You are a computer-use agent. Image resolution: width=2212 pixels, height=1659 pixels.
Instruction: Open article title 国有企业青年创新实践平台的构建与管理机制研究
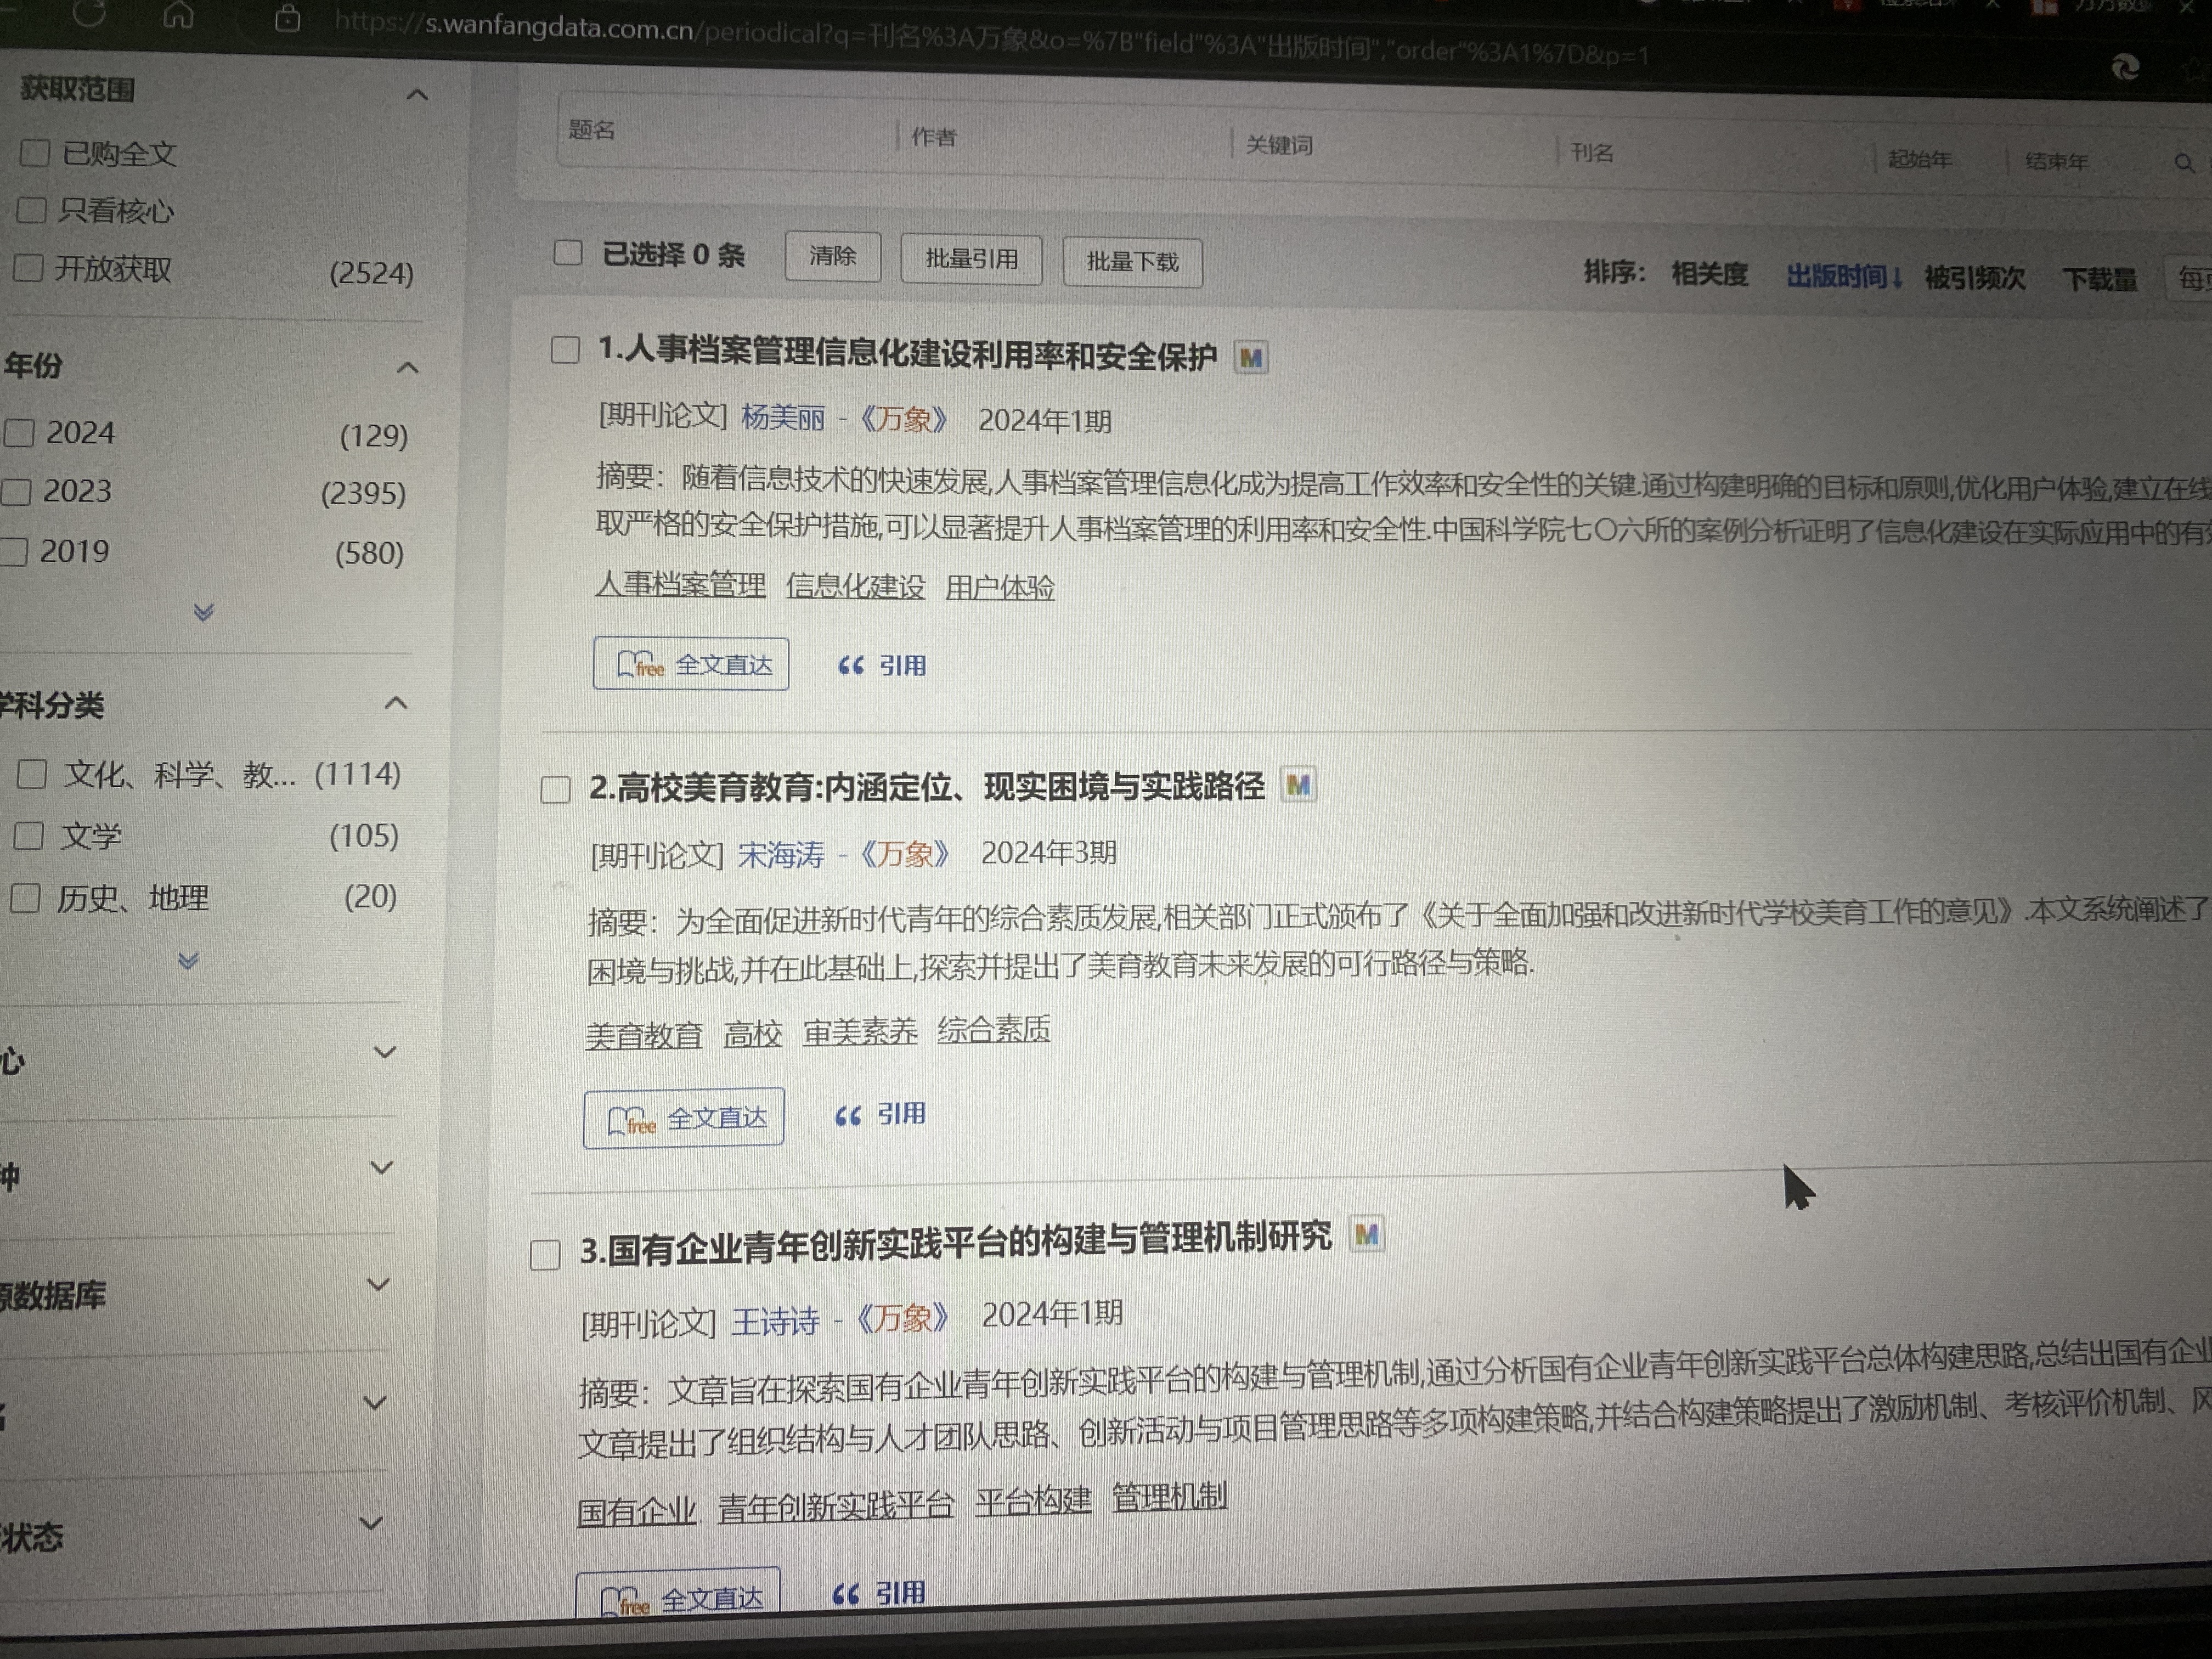[x=956, y=1243]
